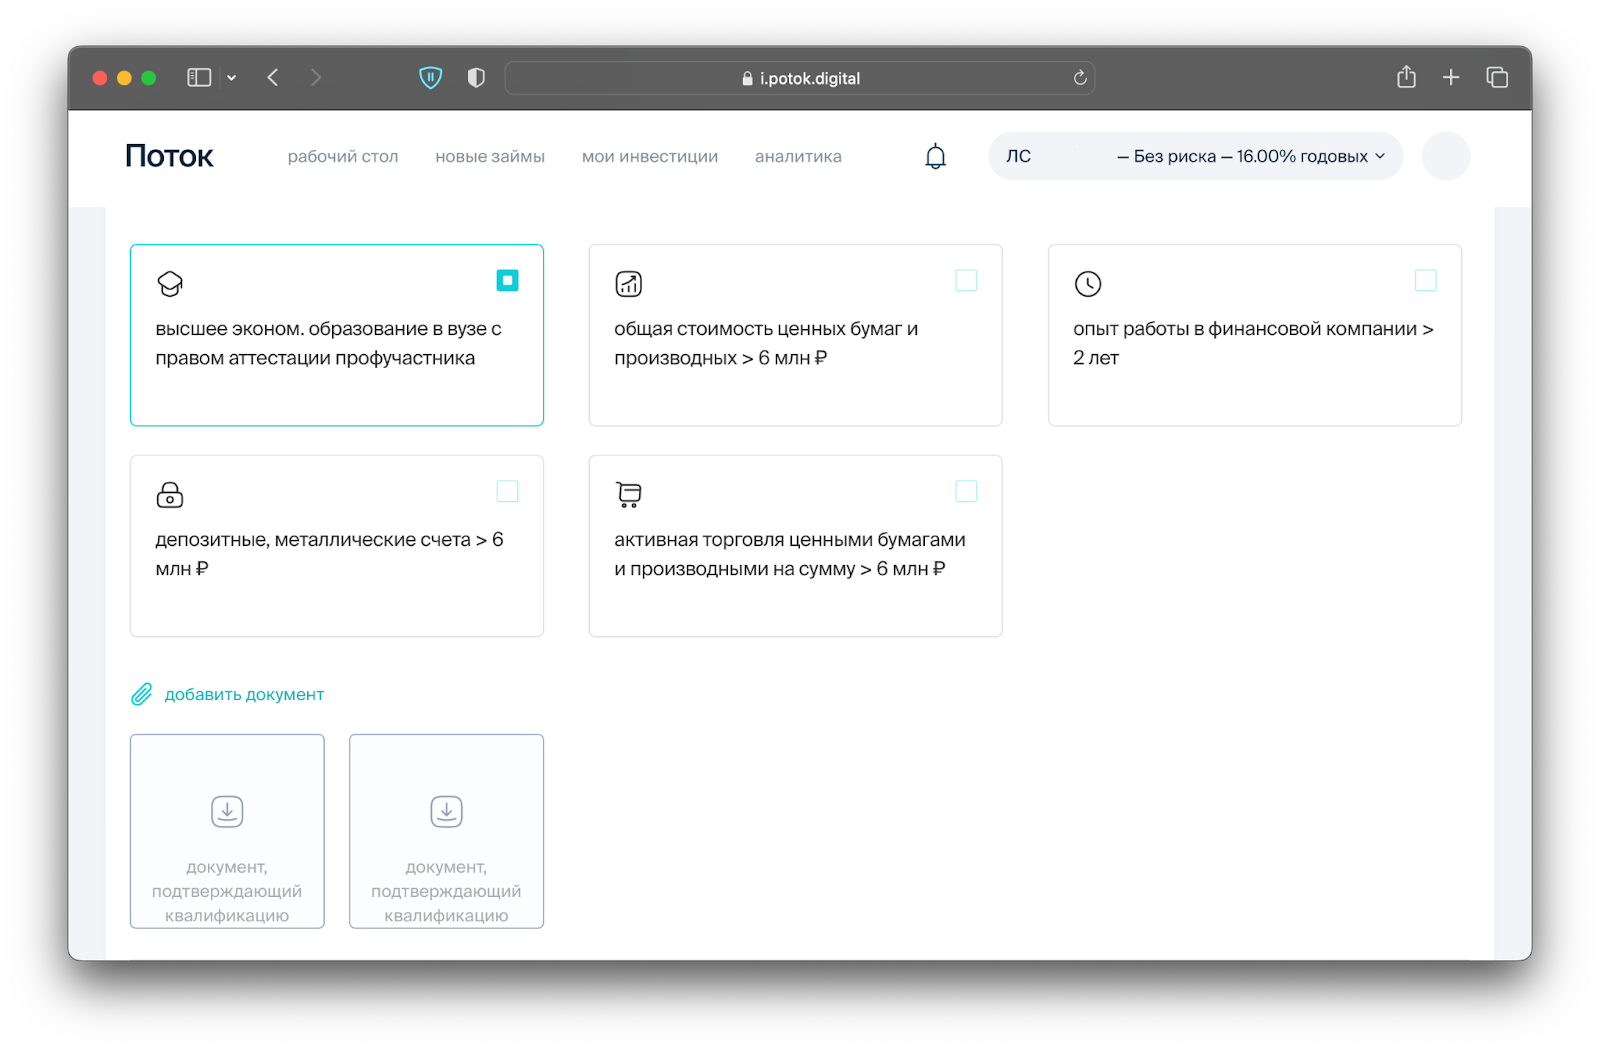This screenshot has width=1600, height=1051.
Task: Click the ЛС account label
Action: (1018, 156)
